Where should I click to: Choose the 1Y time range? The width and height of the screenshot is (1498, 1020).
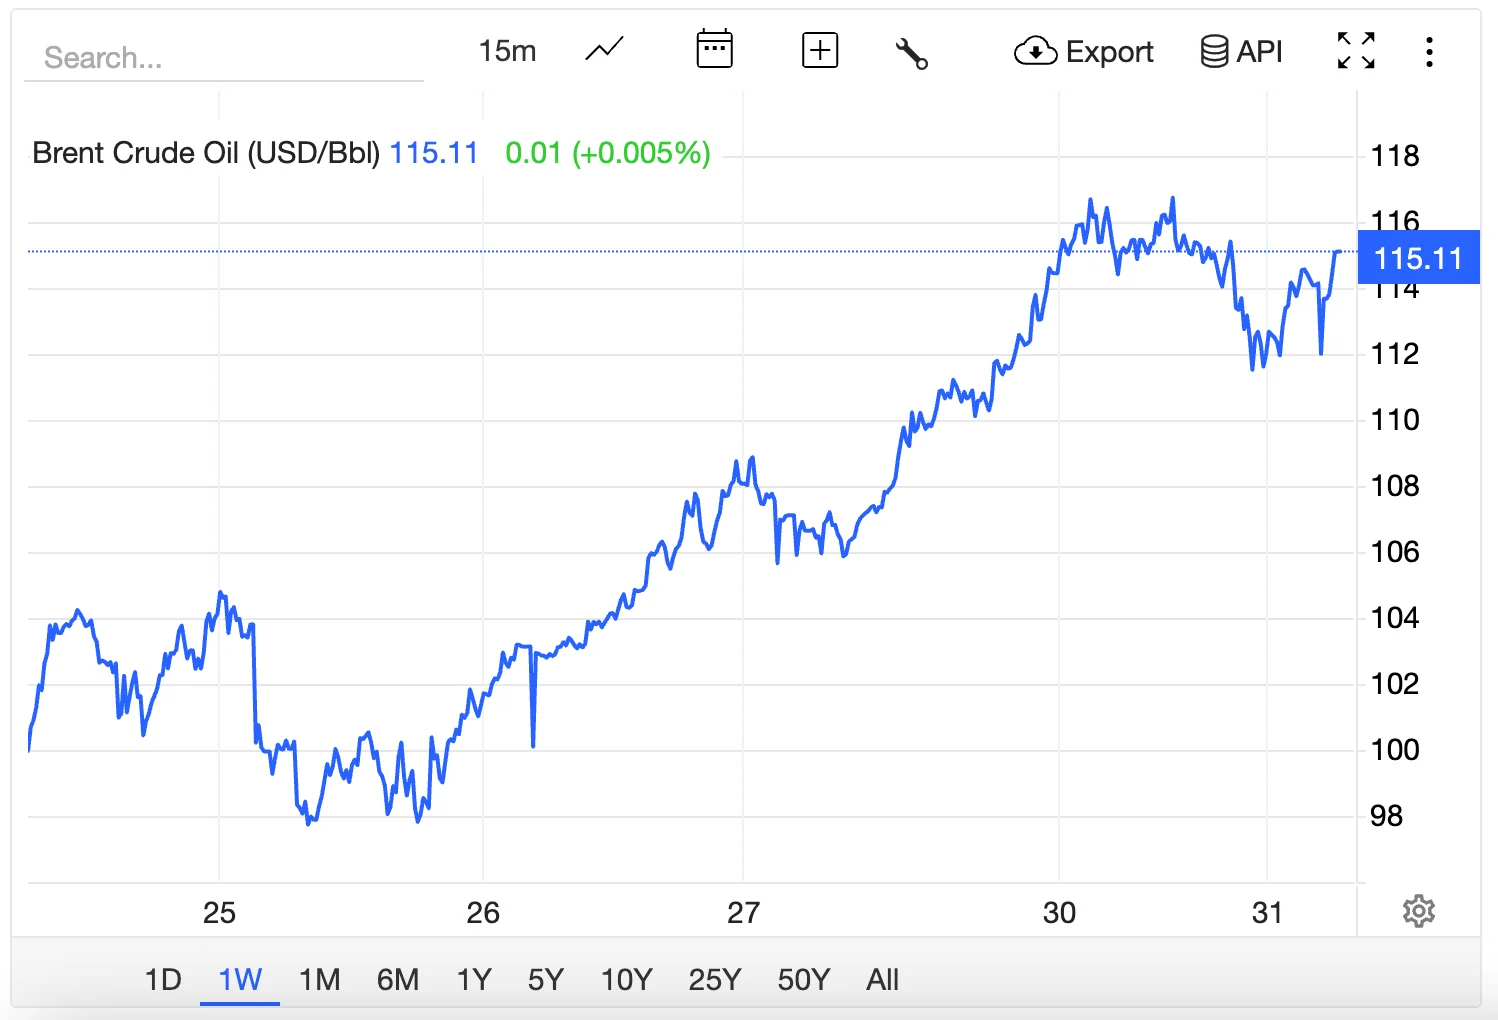click(x=474, y=979)
